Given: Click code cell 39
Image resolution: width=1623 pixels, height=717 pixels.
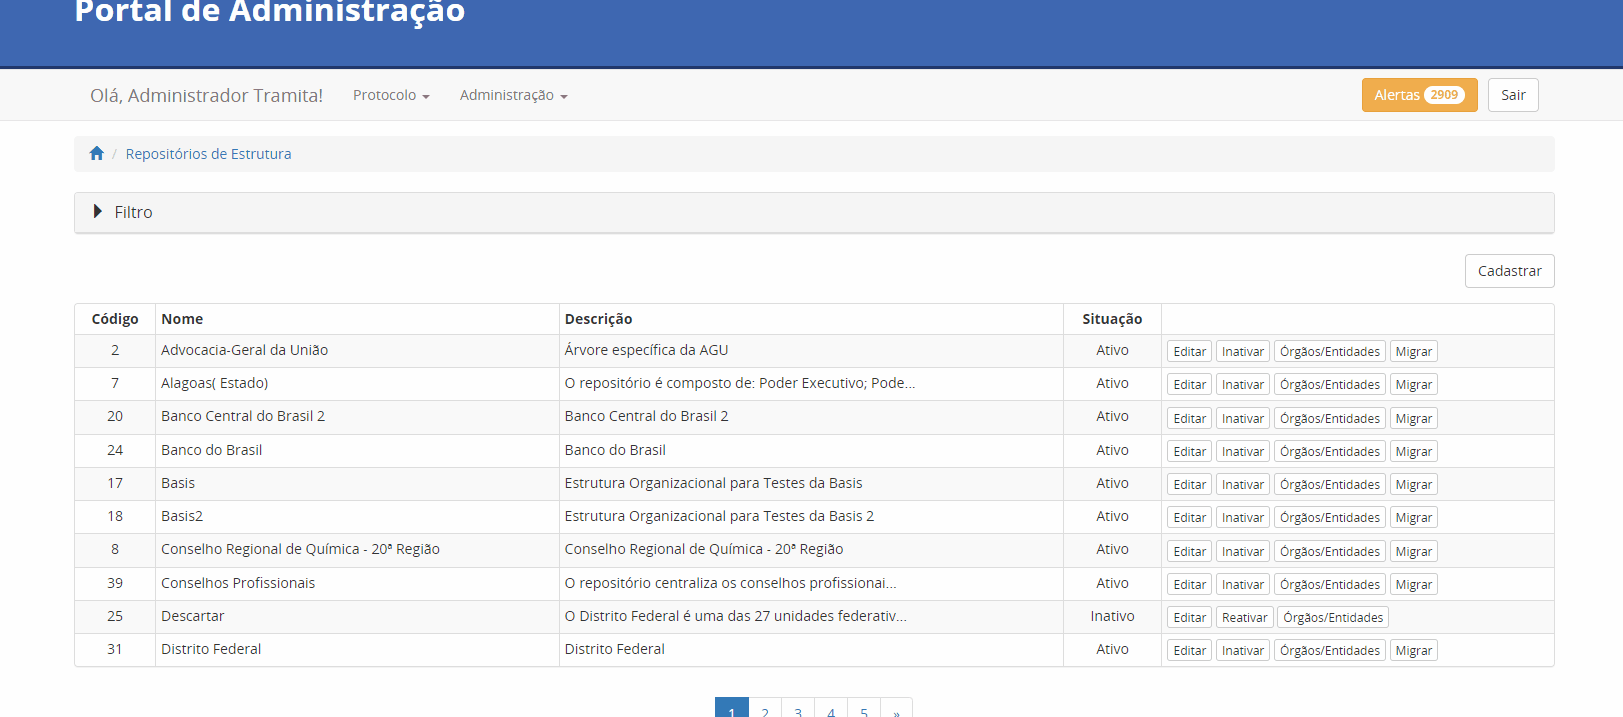Looking at the screenshot, I should pyautogui.click(x=115, y=583).
